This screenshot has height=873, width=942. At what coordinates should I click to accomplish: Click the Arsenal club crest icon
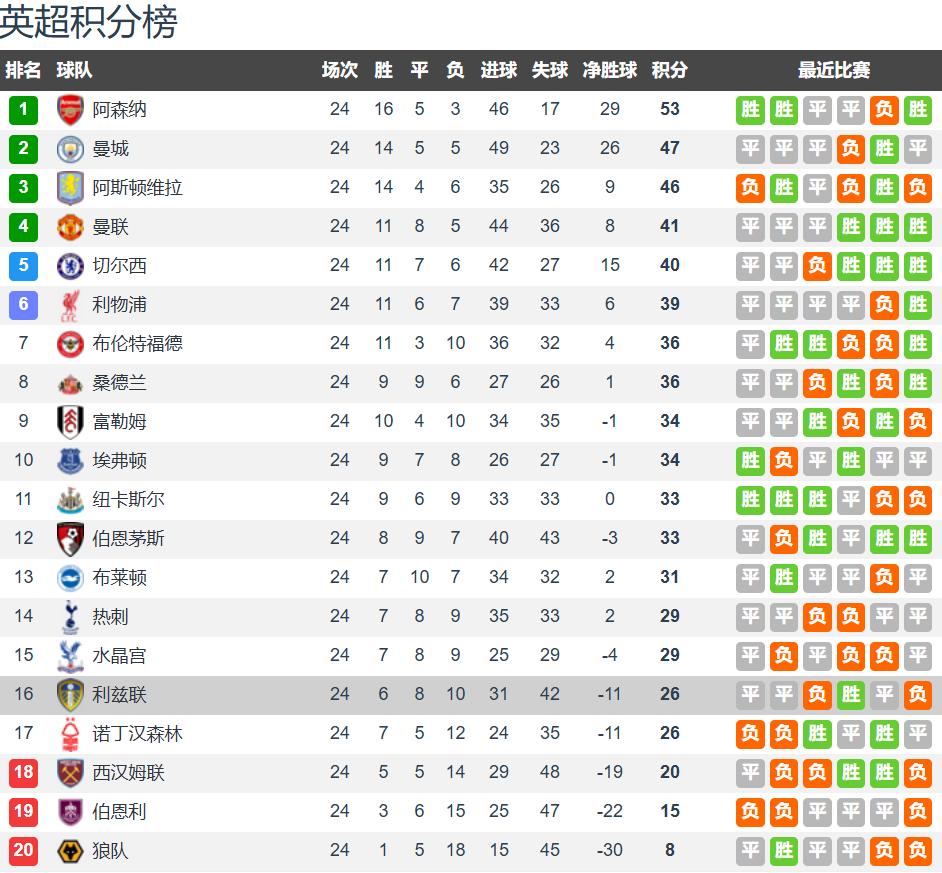pos(70,109)
